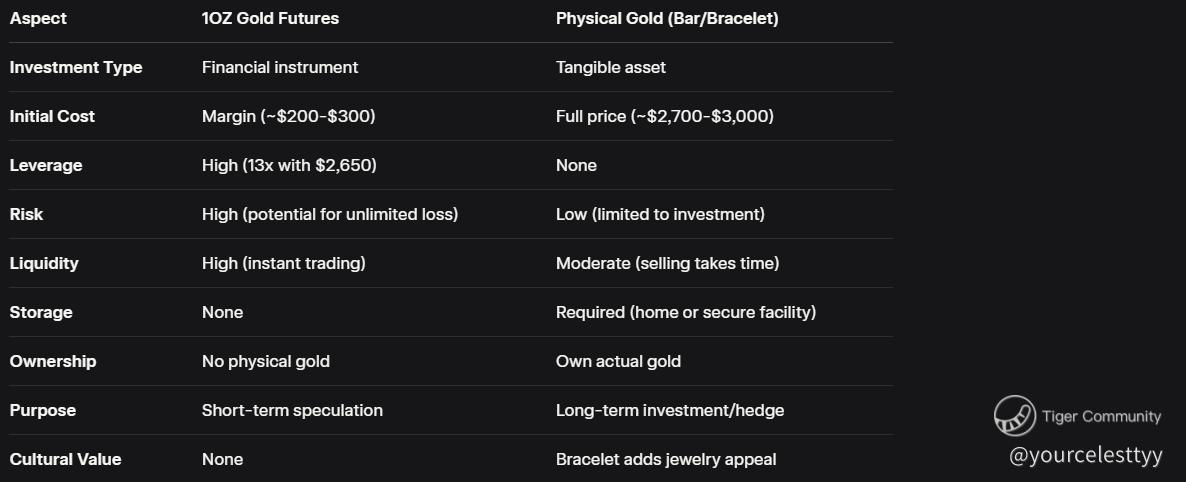This screenshot has height=482, width=1186.
Task: Select the Aspect column header
Action: point(38,18)
